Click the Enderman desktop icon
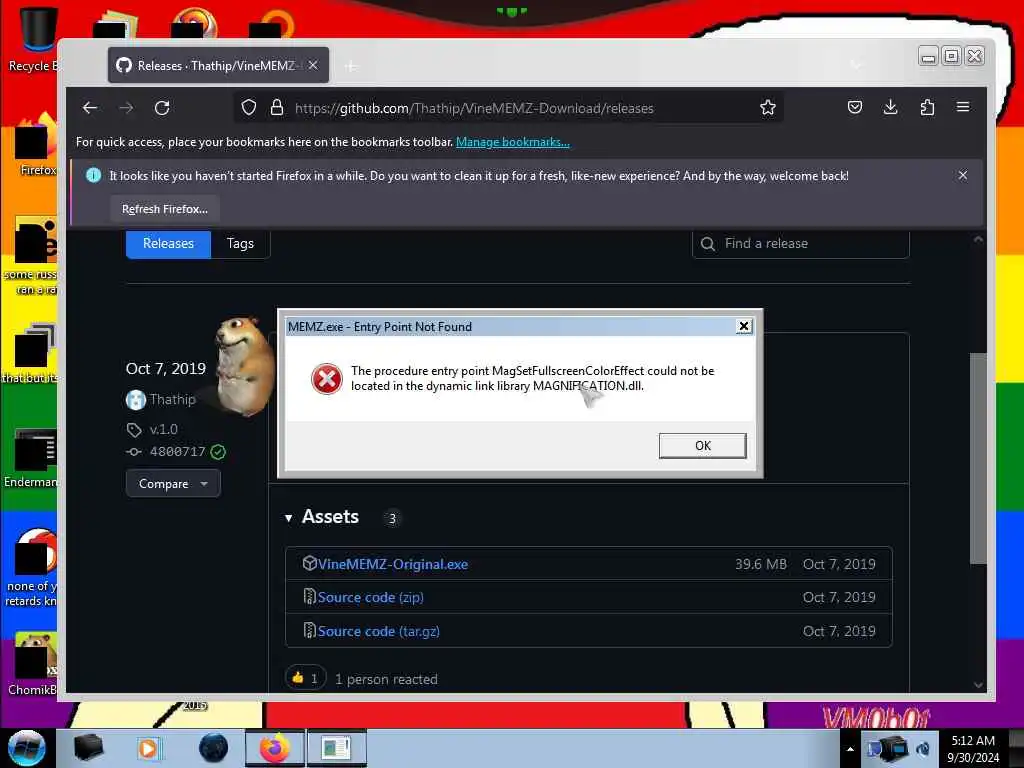This screenshot has width=1024, height=768. click(31, 458)
